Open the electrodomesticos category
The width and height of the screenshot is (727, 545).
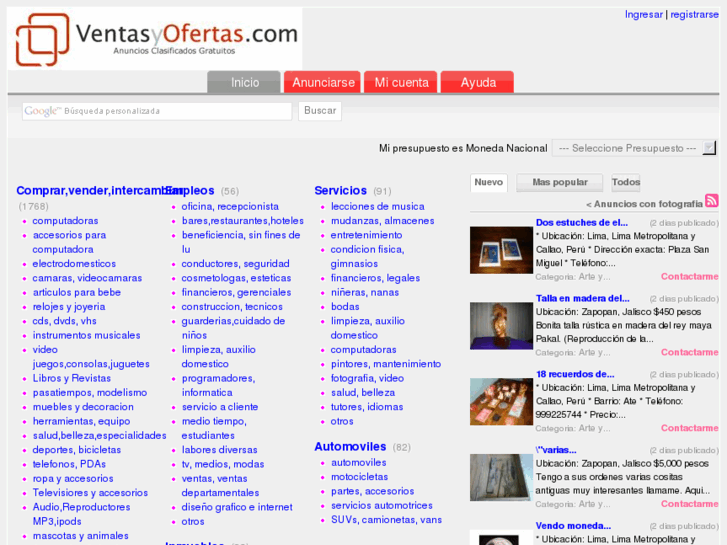tap(74, 264)
